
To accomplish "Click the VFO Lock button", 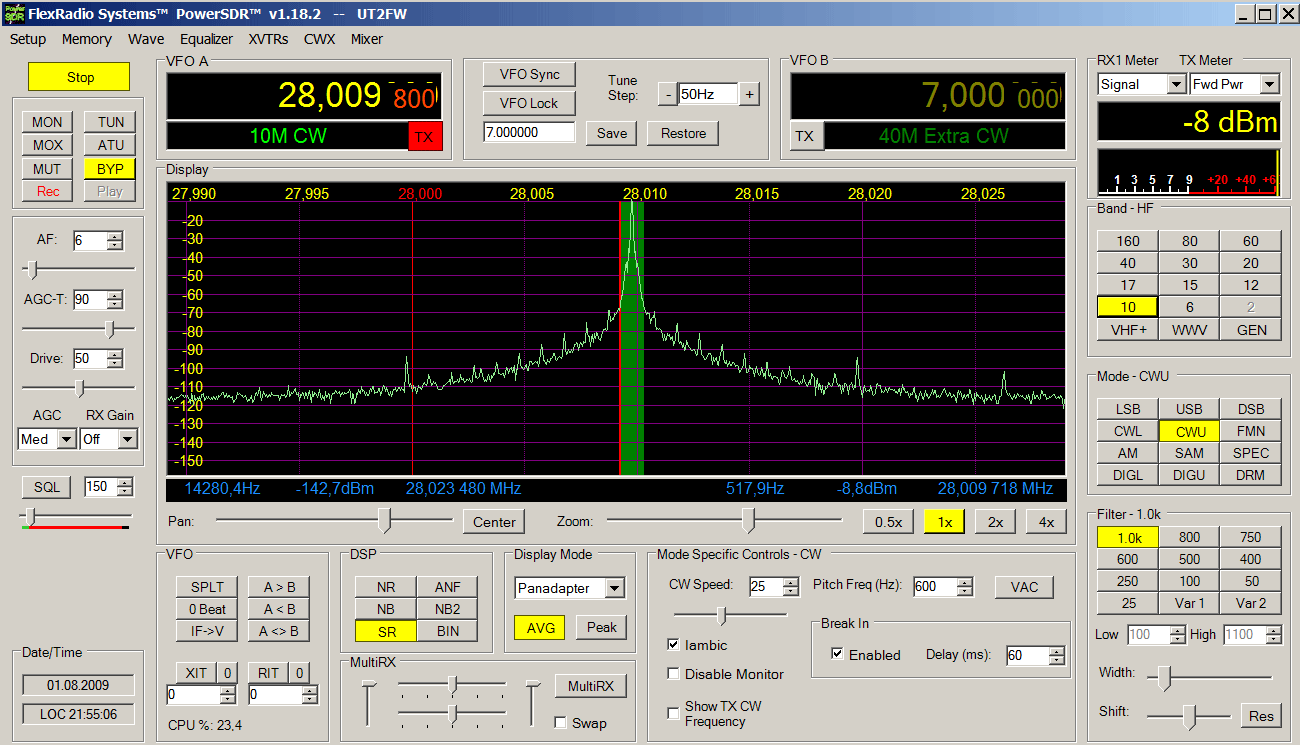I will tap(529, 103).
